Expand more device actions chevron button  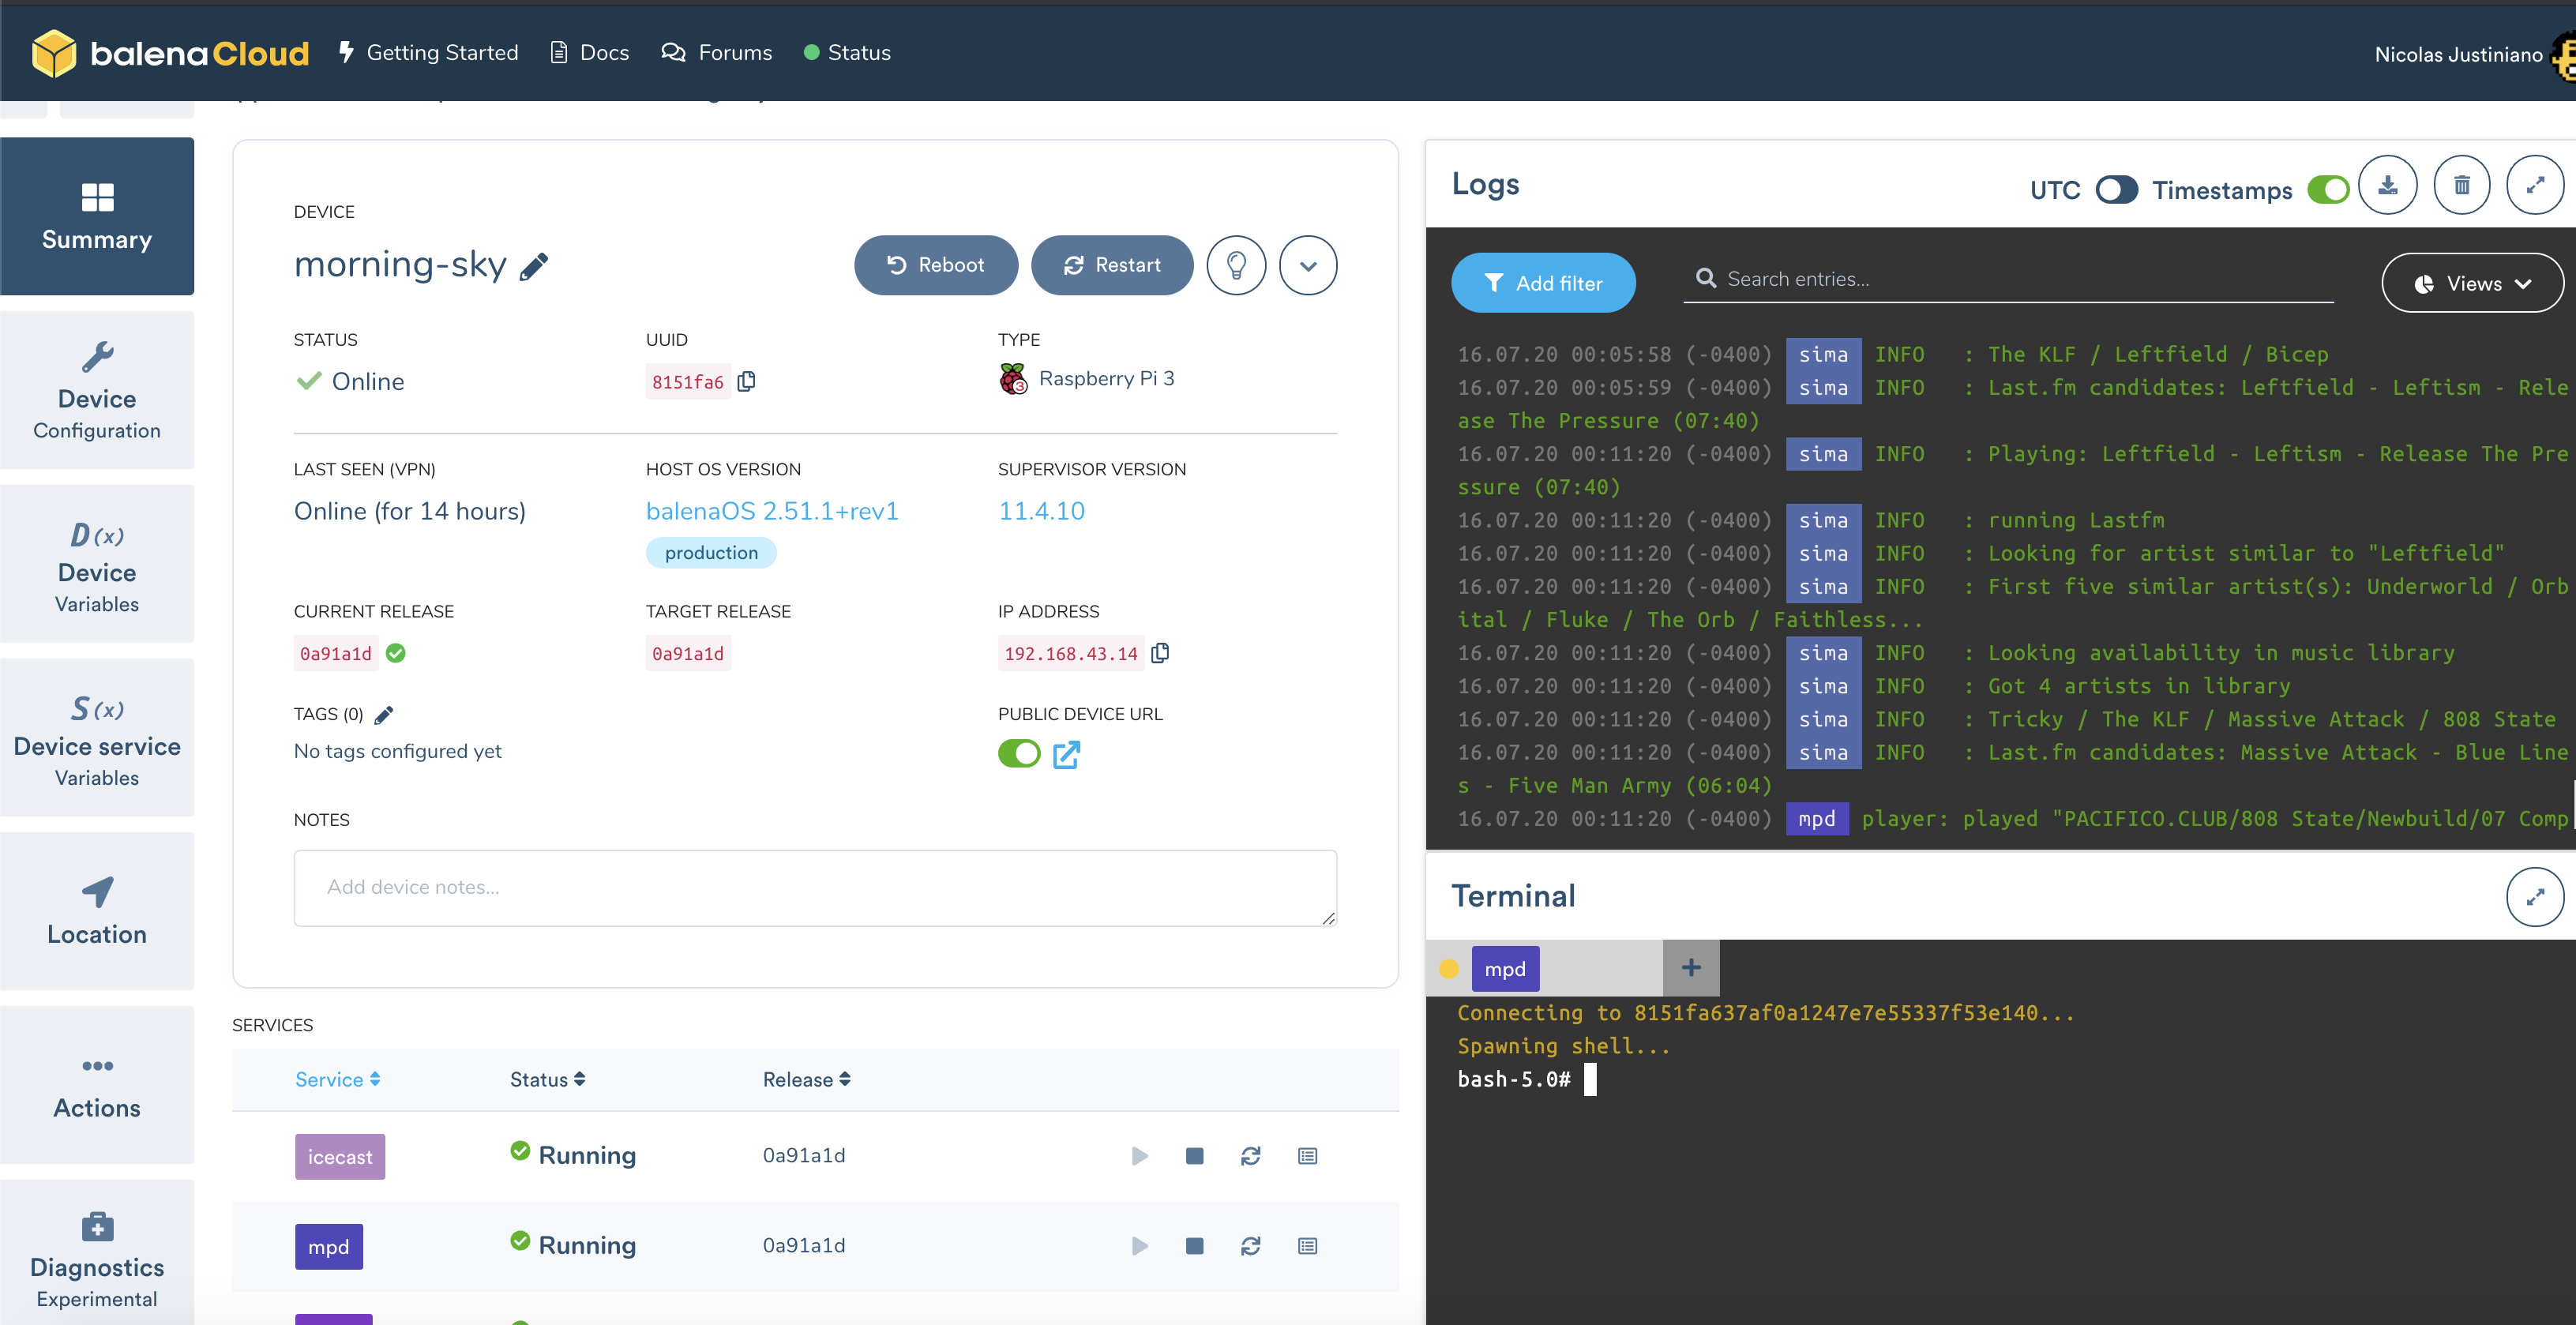coord(1307,265)
